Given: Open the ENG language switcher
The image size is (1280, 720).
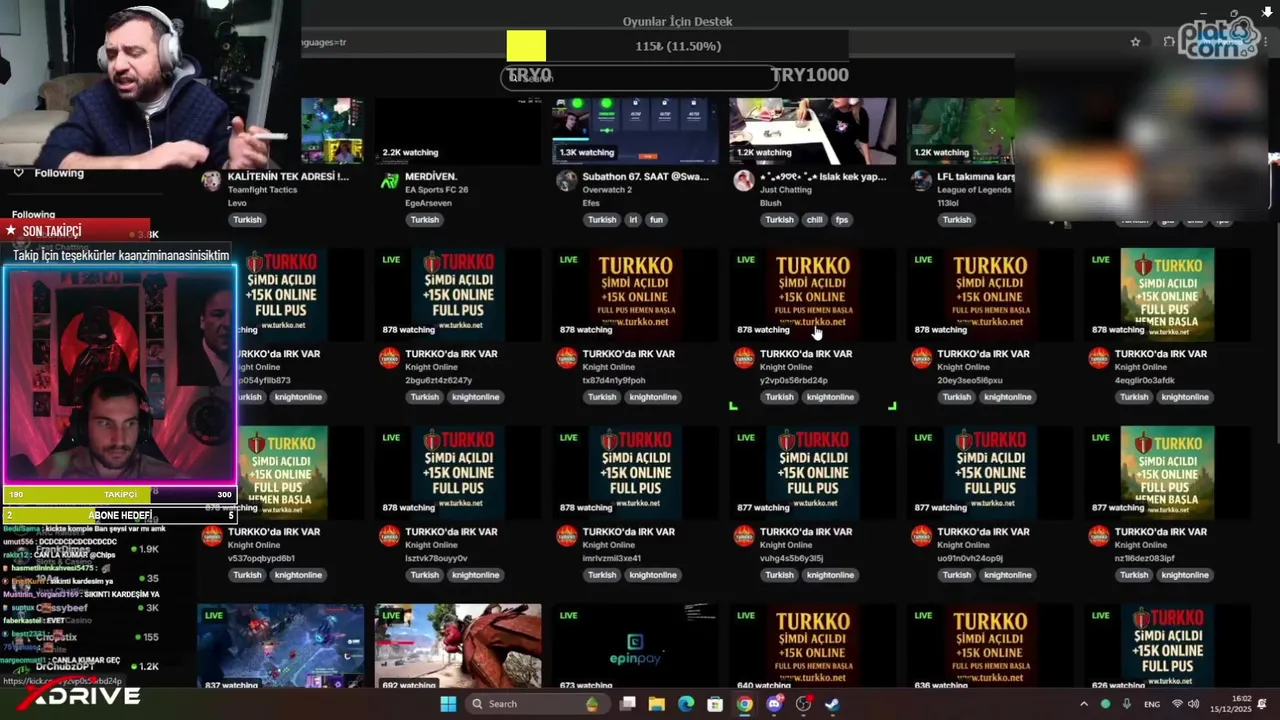Looking at the screenshot, I should (x=1152, y=704).
